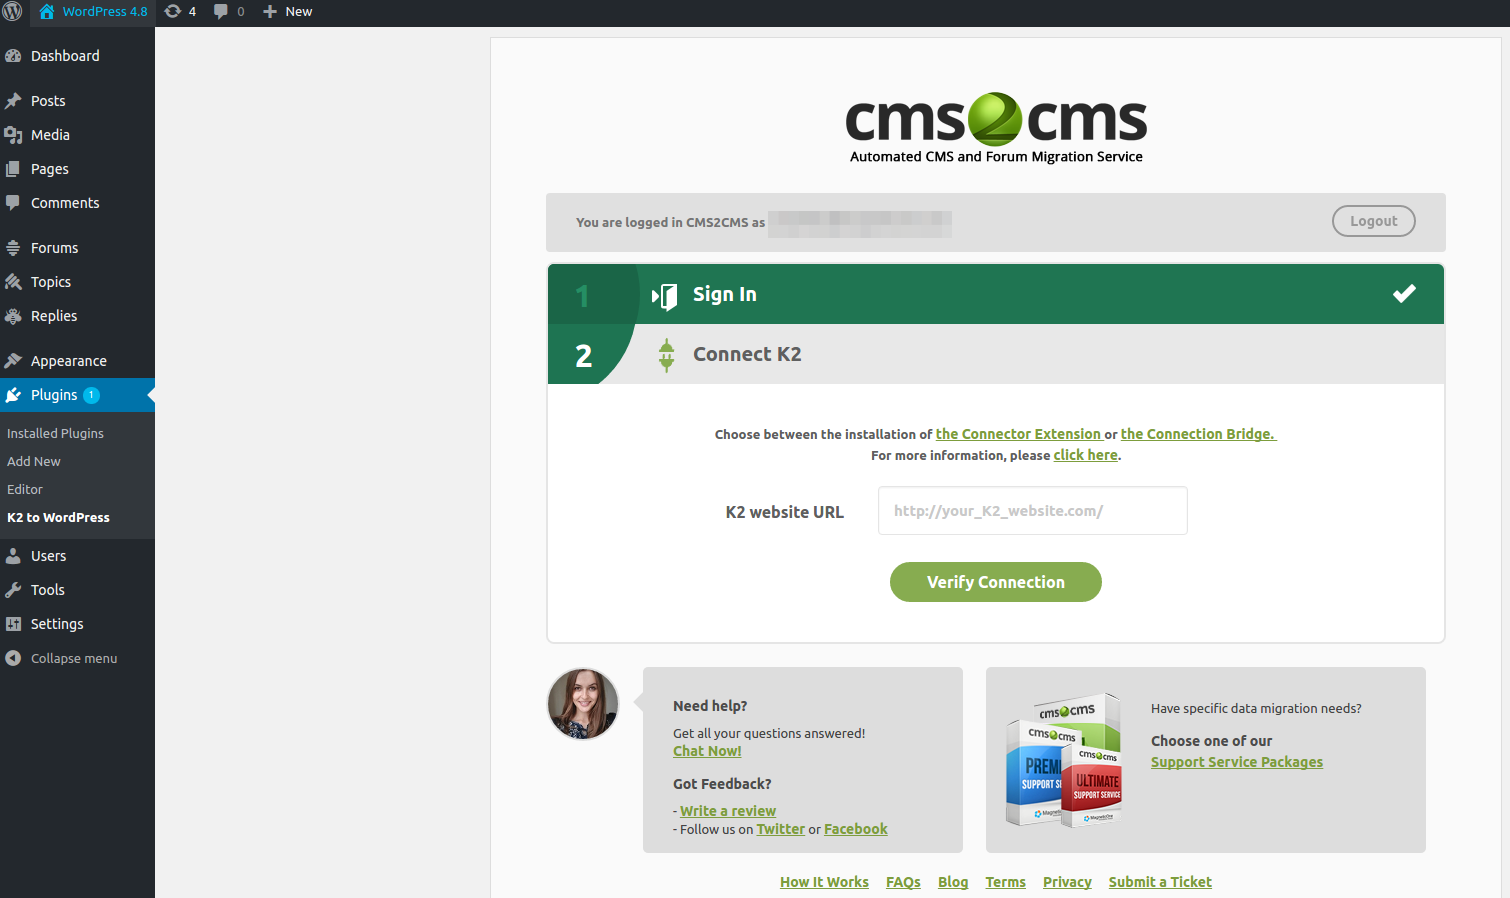Open the Submit a Ticket link

1160,882
